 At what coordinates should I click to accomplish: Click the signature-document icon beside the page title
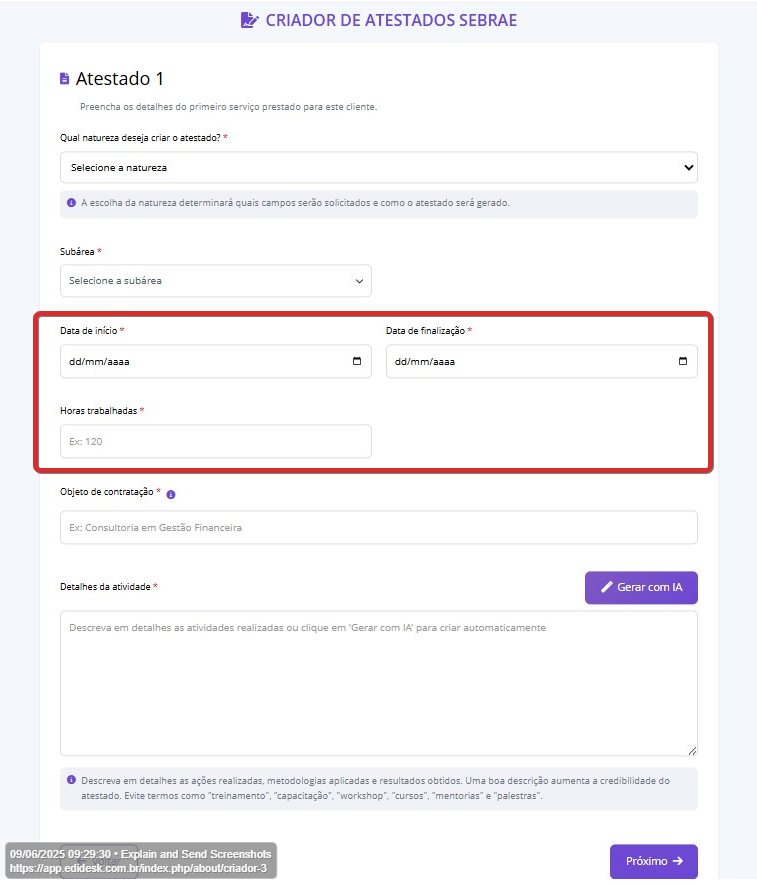[249, 20]
